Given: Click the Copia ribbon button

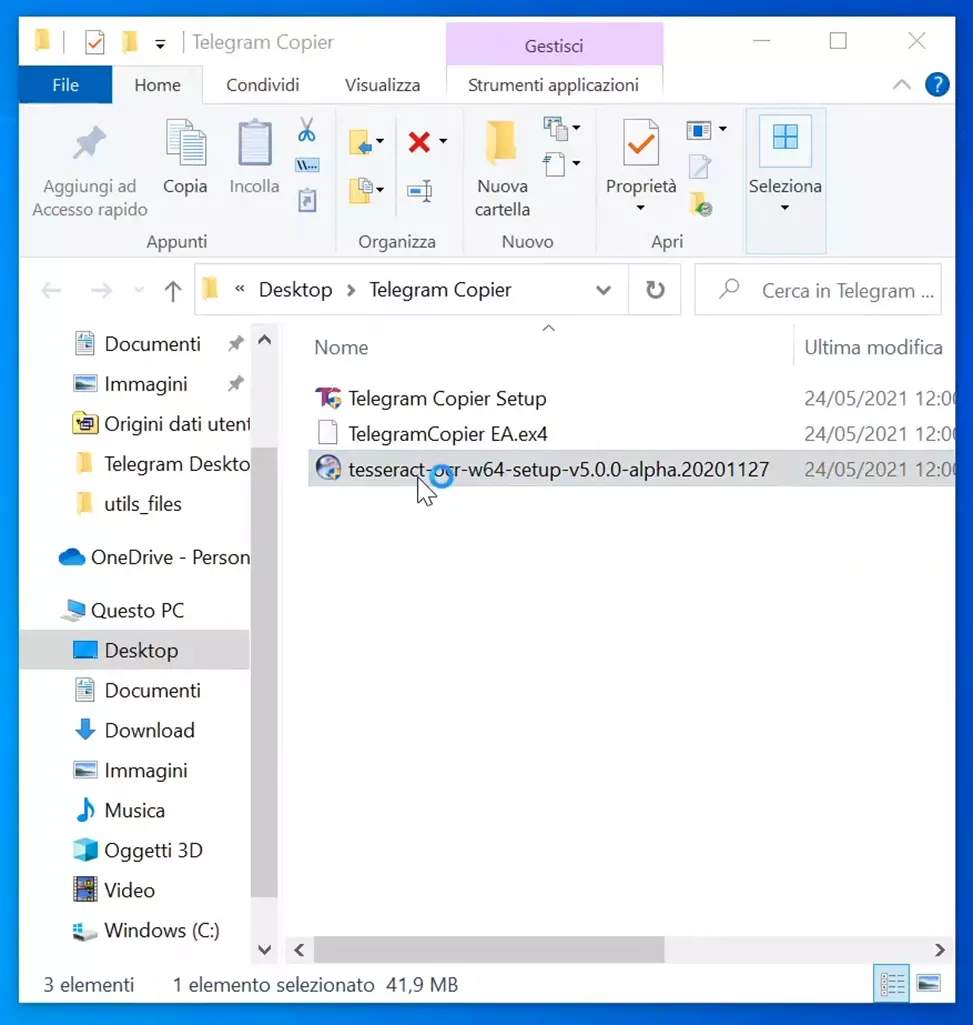Looking at the screenshot, I should click(x=185, y=158).
